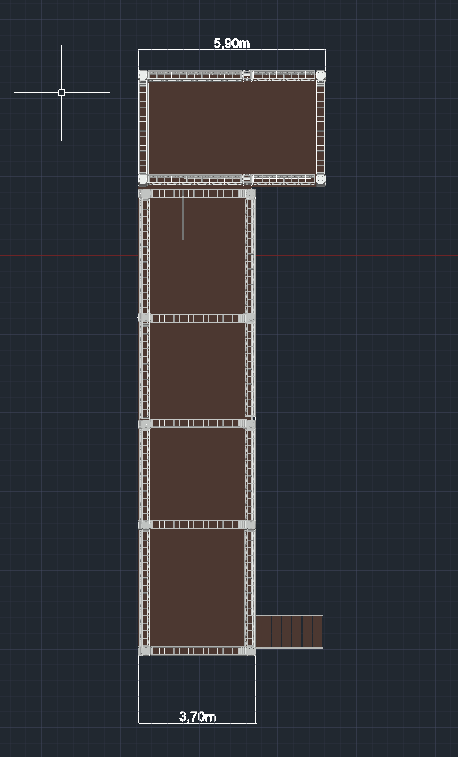Select the right vertical truss of wide platform
This screenshot has height=757, width=458.
point(320,127)
